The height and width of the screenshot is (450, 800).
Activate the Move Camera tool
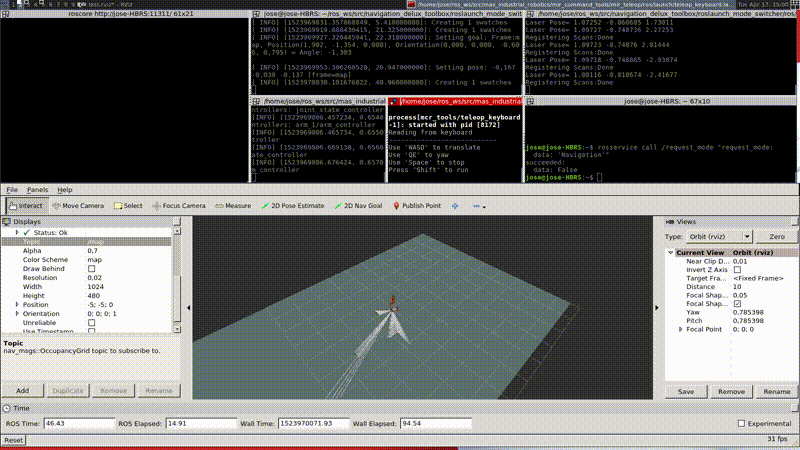point(78,206)
